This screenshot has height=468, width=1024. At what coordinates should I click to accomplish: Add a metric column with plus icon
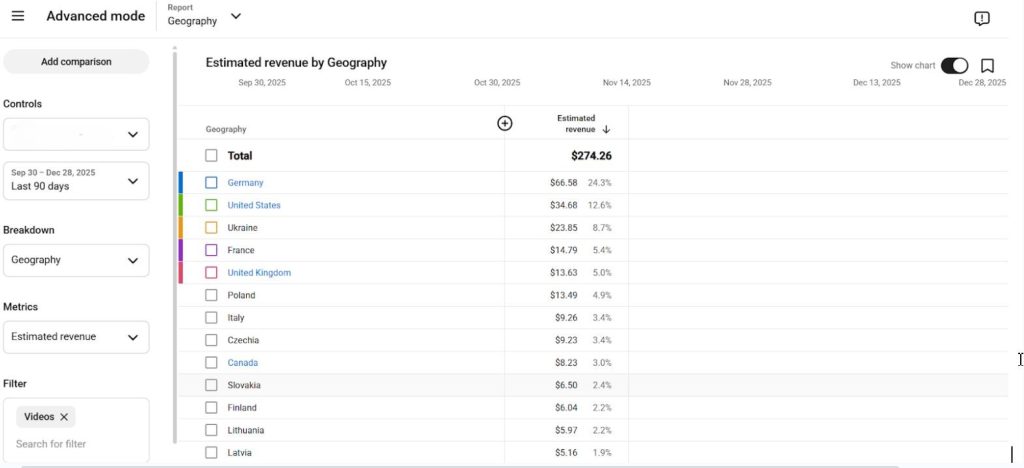[x=505, y=123]
